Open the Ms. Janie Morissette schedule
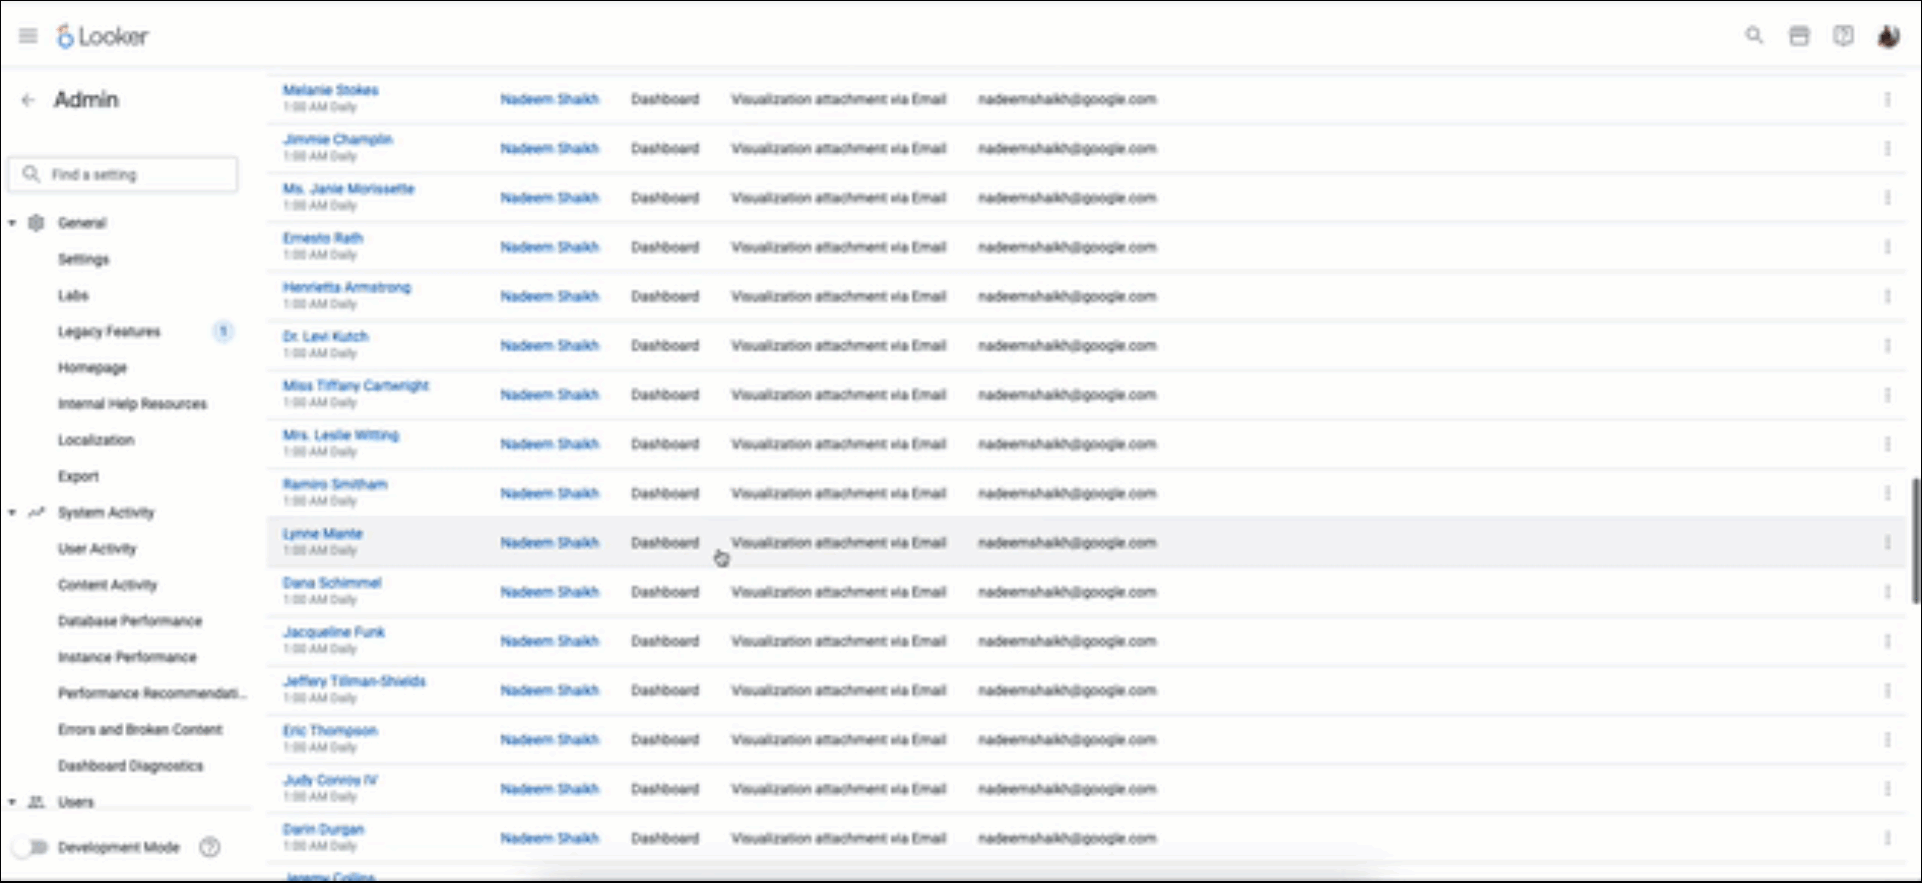1922x883 pixels. click(x=348, y=188)
